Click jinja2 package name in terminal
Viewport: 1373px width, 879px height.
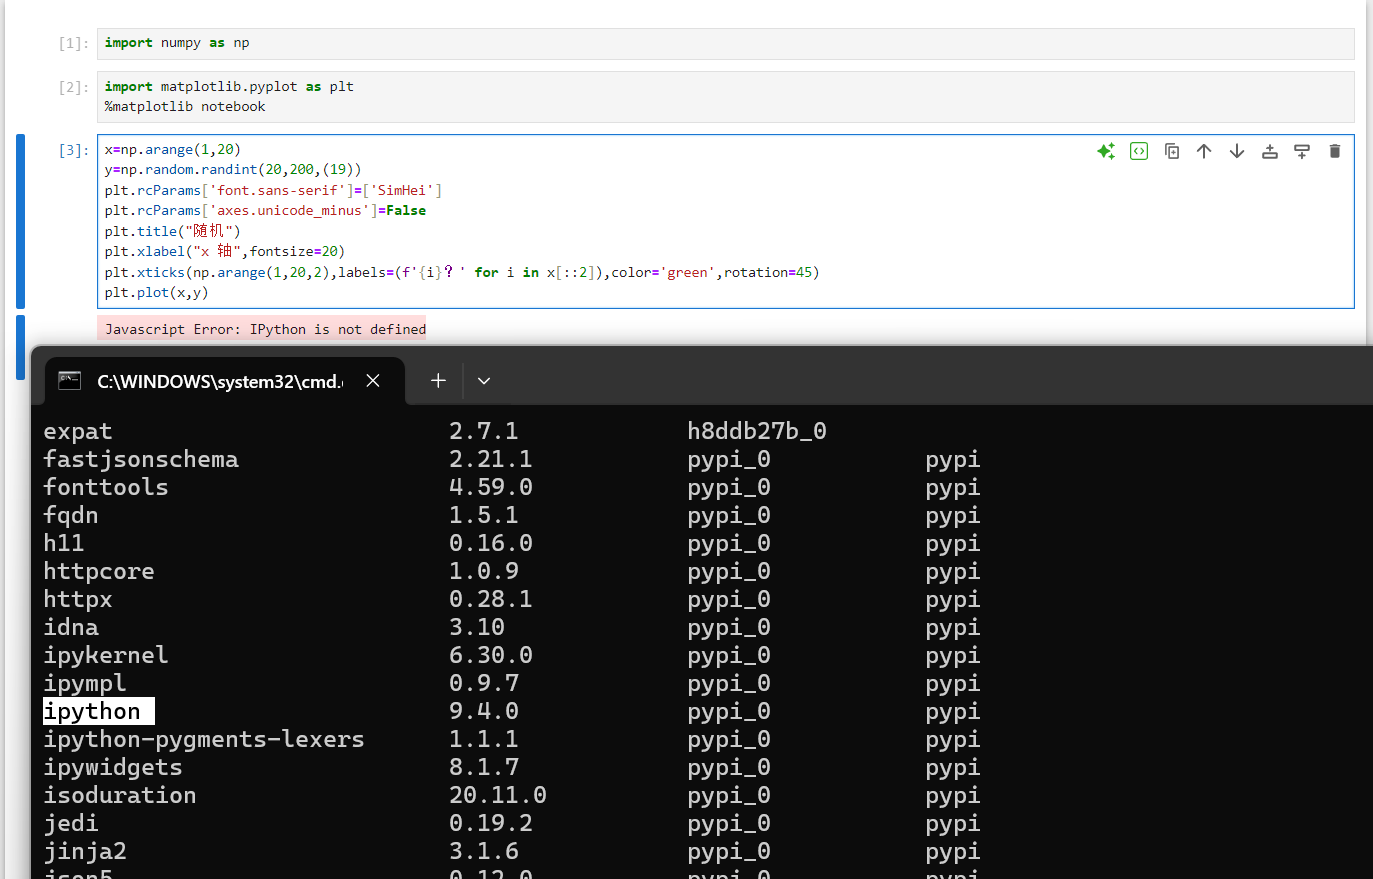[x=85, y=851]
